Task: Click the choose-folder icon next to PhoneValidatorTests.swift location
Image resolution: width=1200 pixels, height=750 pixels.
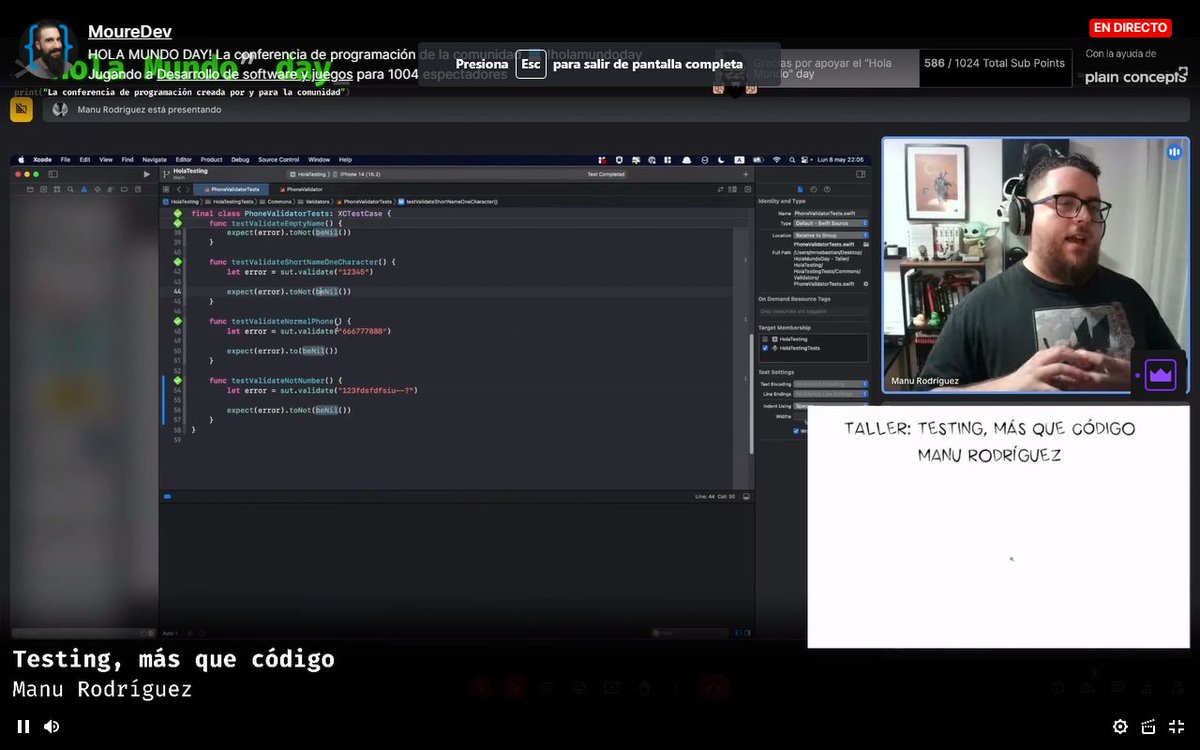Action: pyautogui.click(x=866, y=244)
